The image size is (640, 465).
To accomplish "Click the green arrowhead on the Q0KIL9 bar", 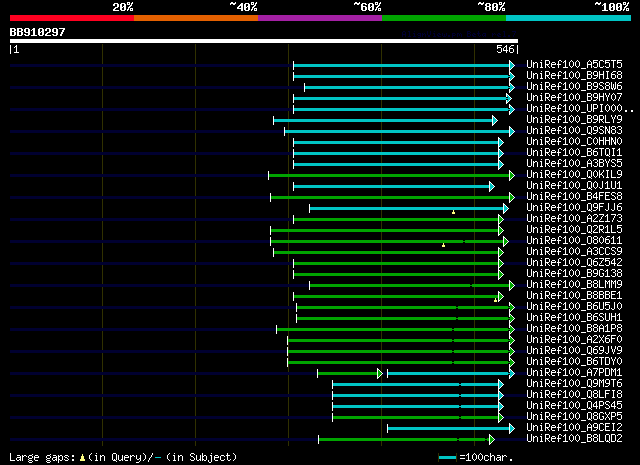I will tap(512, 175).
